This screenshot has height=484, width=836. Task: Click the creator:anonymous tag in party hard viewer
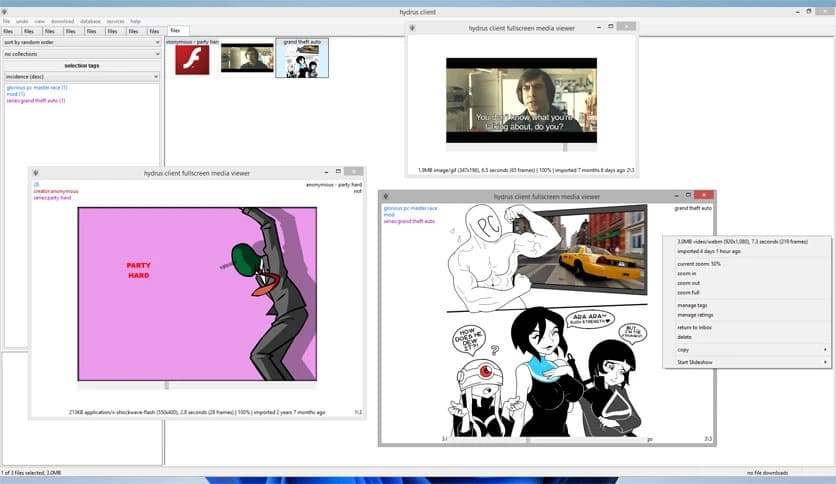(x=56, y=191)
